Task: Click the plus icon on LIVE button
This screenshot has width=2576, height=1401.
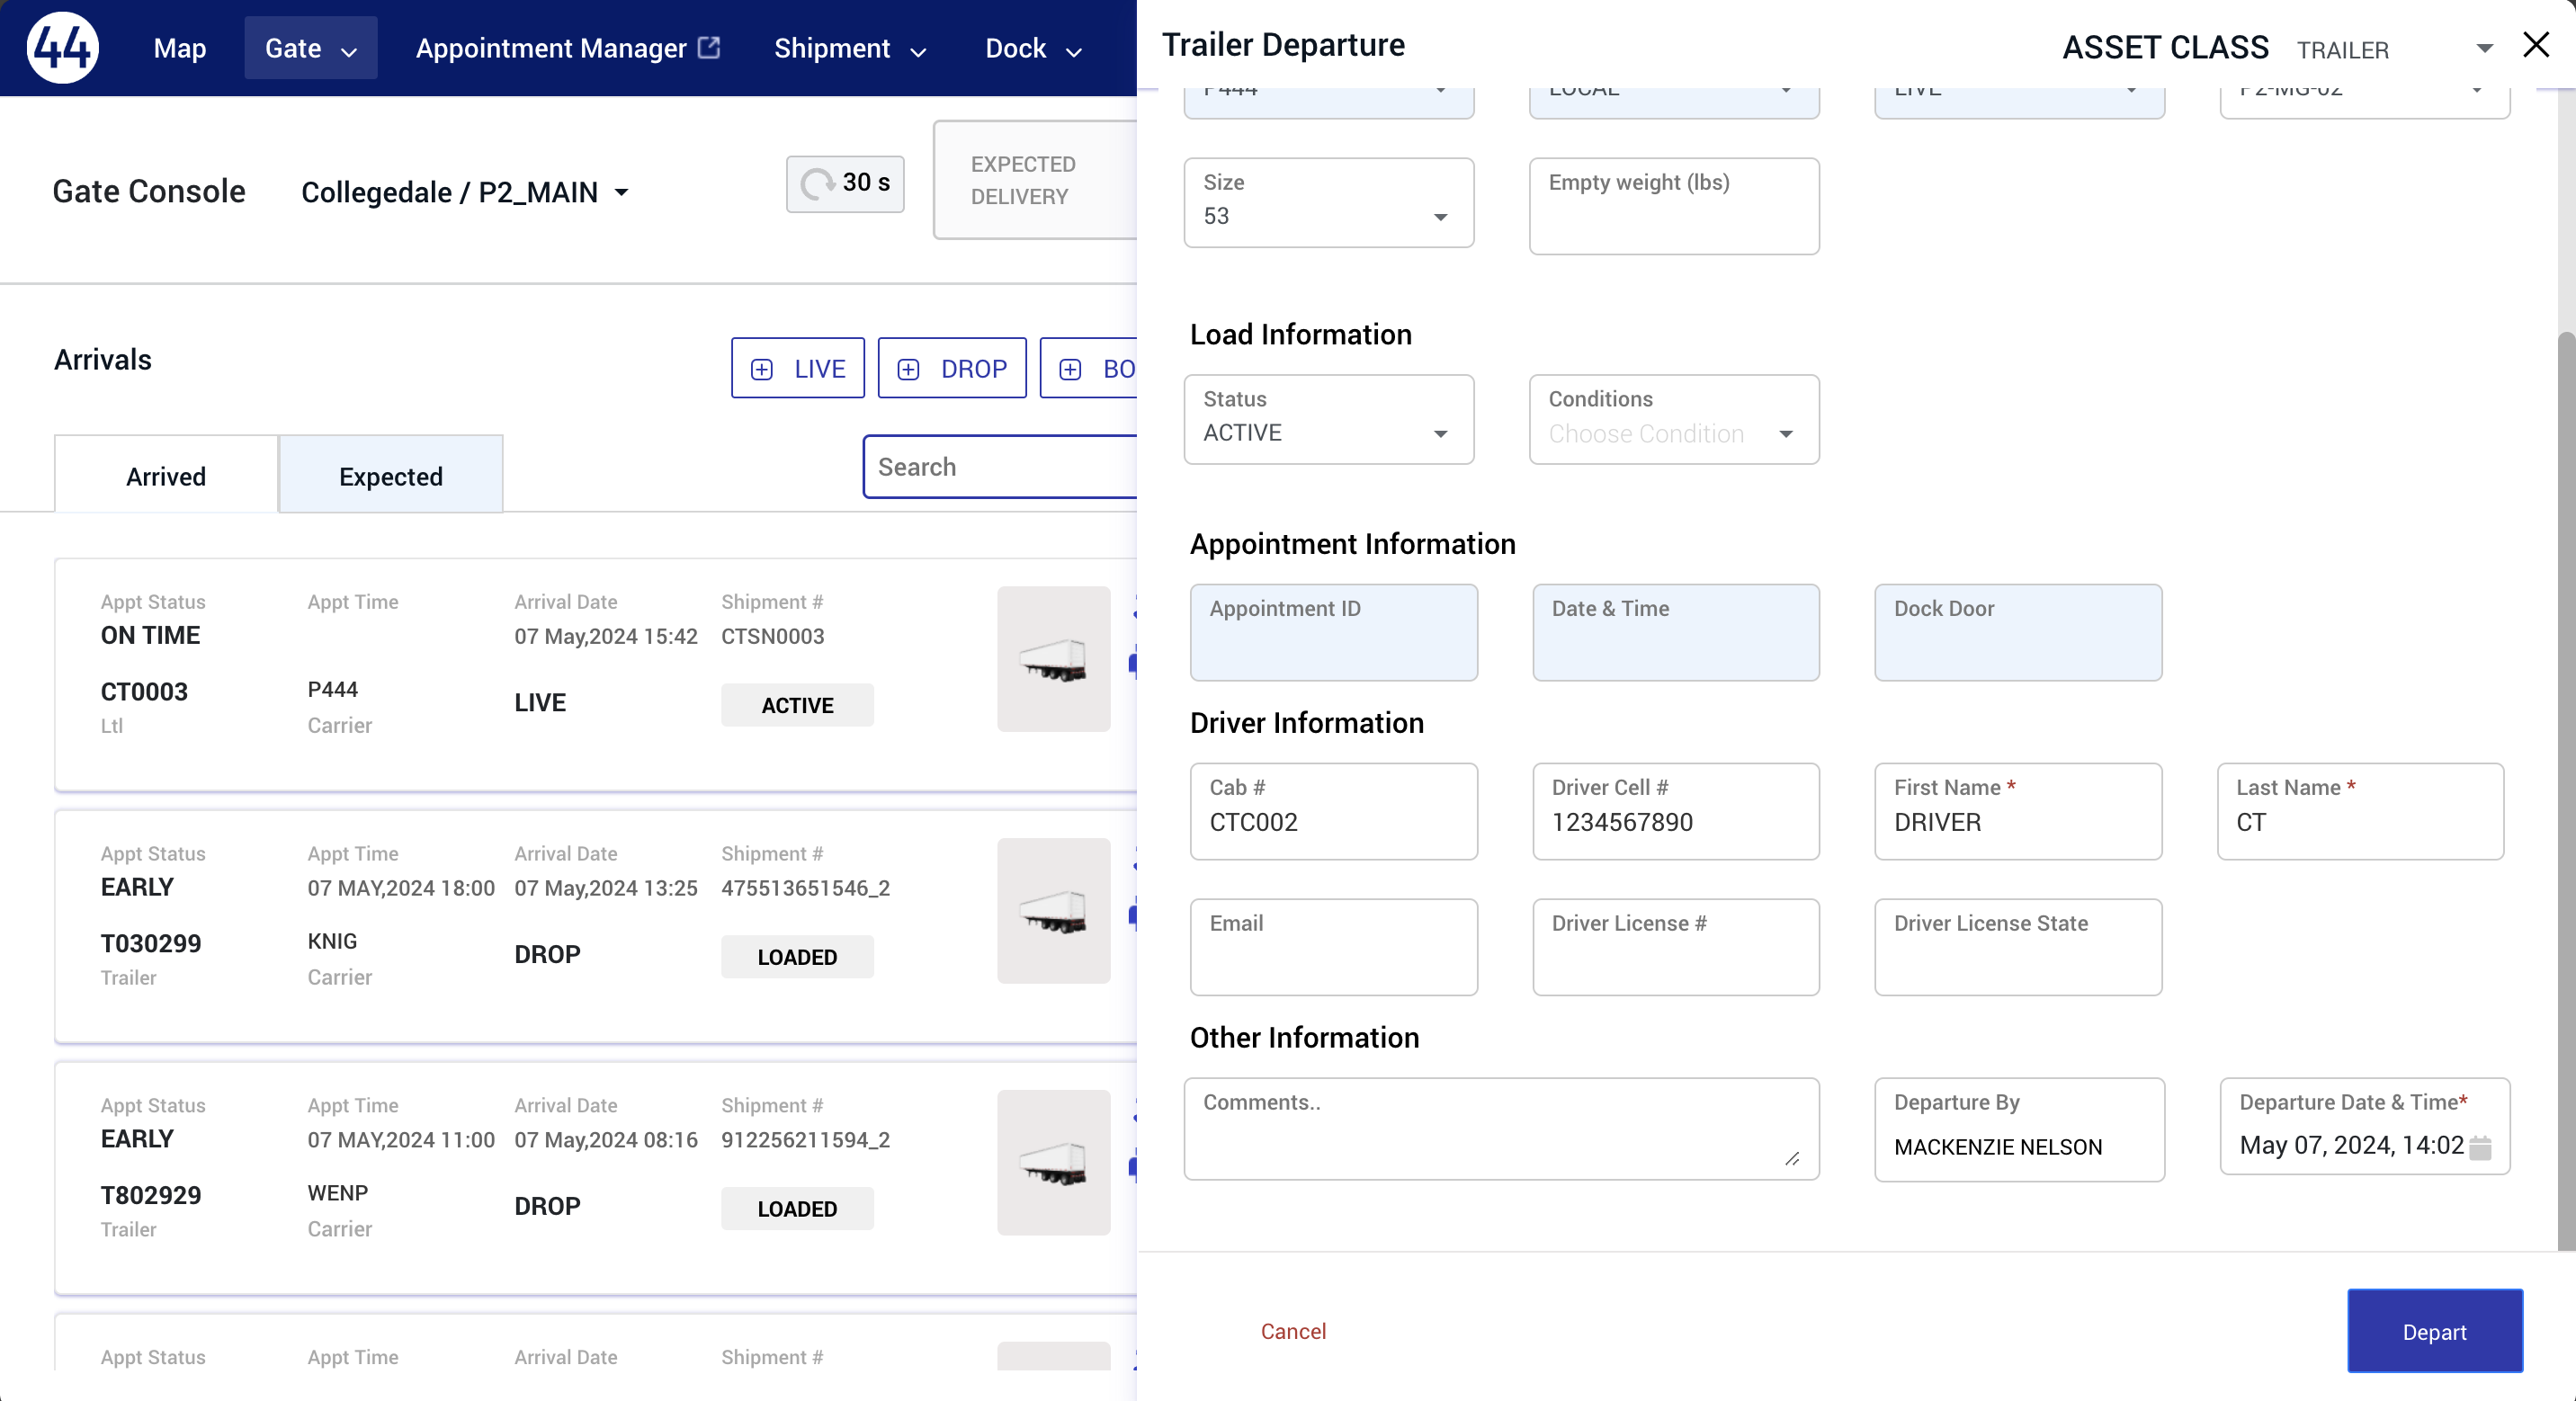Action: [762, 370]
